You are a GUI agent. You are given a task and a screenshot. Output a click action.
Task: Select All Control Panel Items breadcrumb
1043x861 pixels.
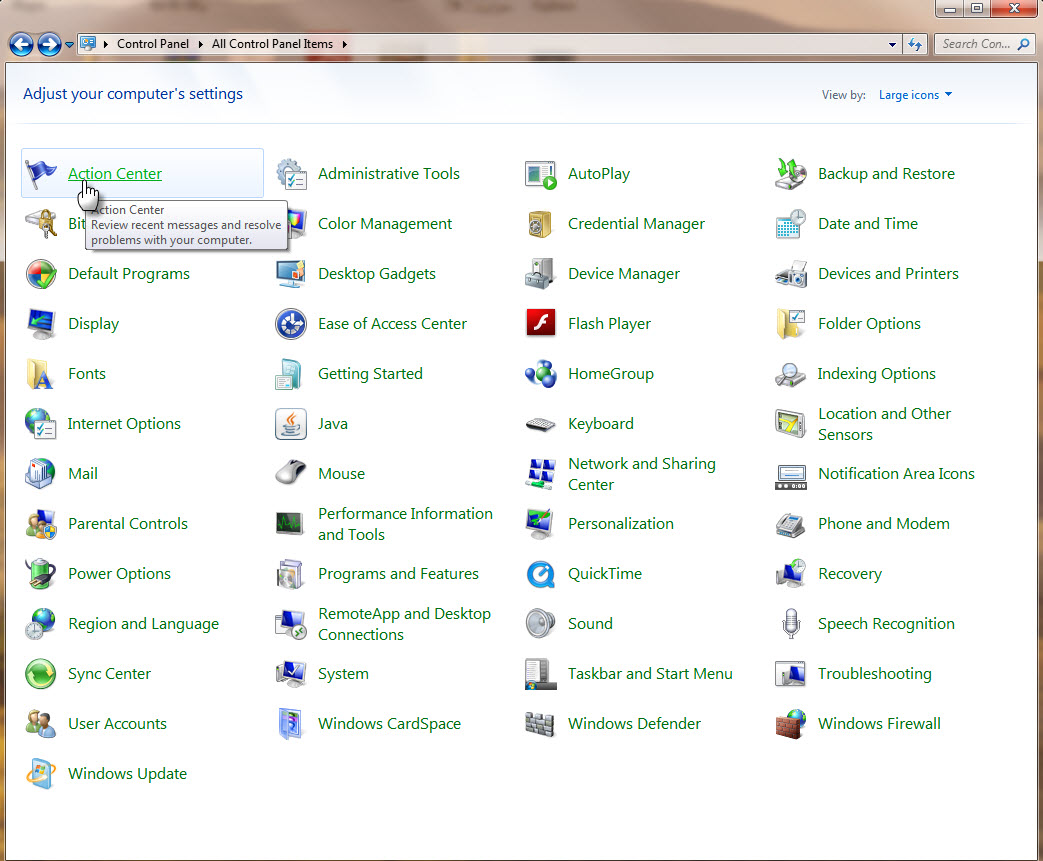(272, 44)
